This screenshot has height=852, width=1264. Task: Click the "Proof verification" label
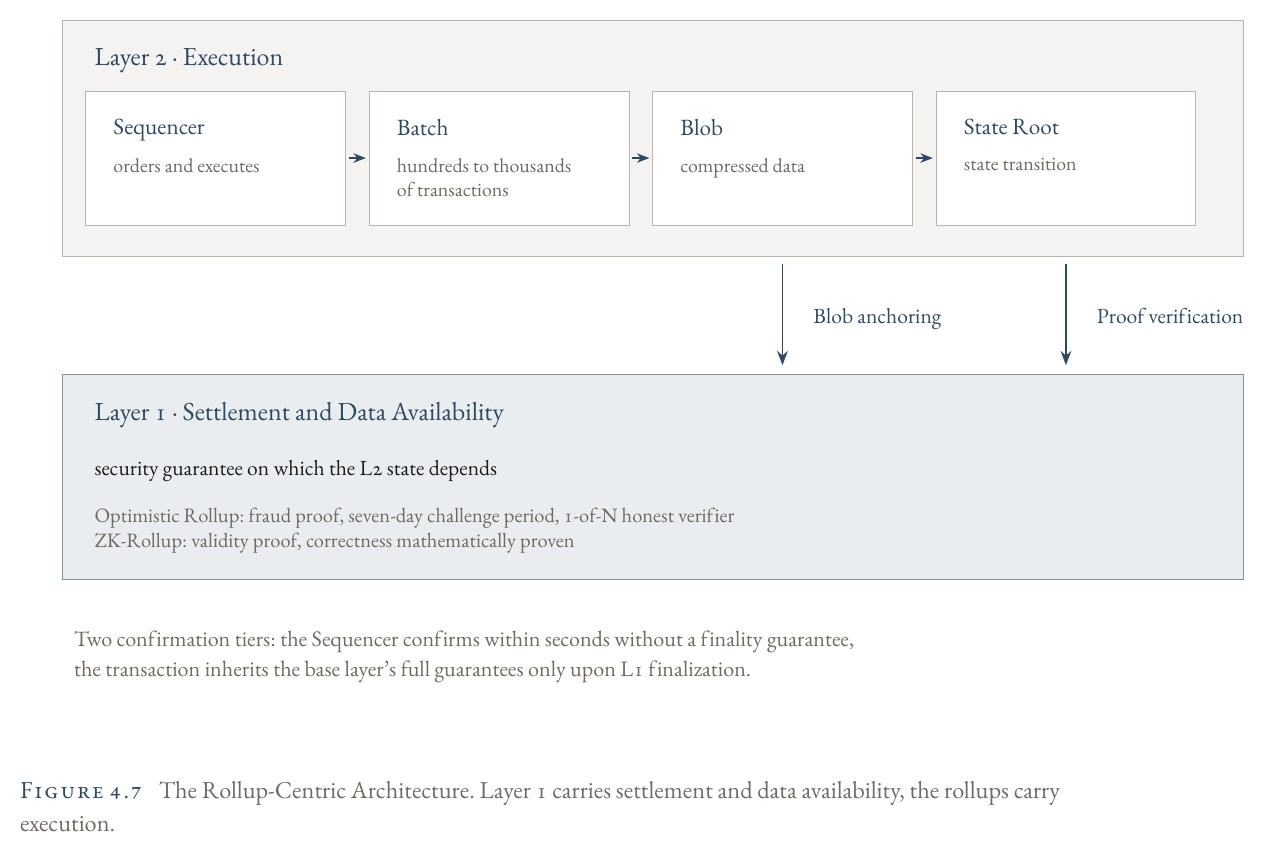tap(1170, 316)
